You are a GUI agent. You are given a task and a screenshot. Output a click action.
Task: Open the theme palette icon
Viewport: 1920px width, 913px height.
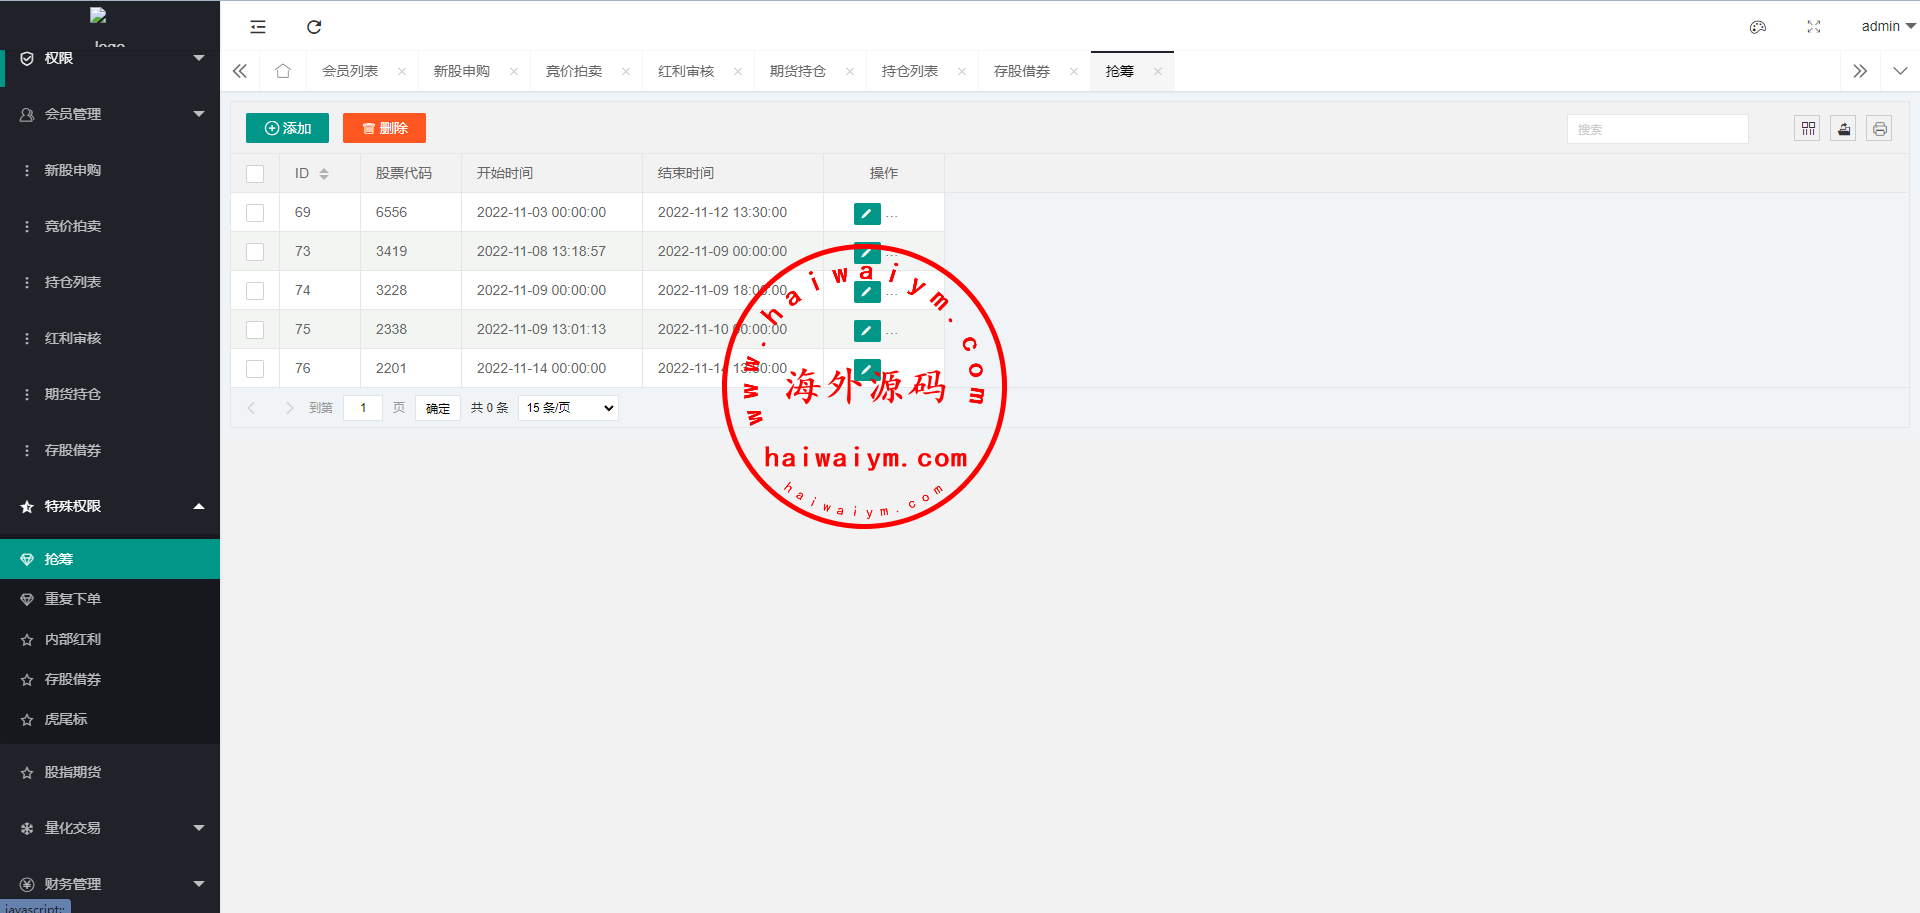tap(1757, 27)
